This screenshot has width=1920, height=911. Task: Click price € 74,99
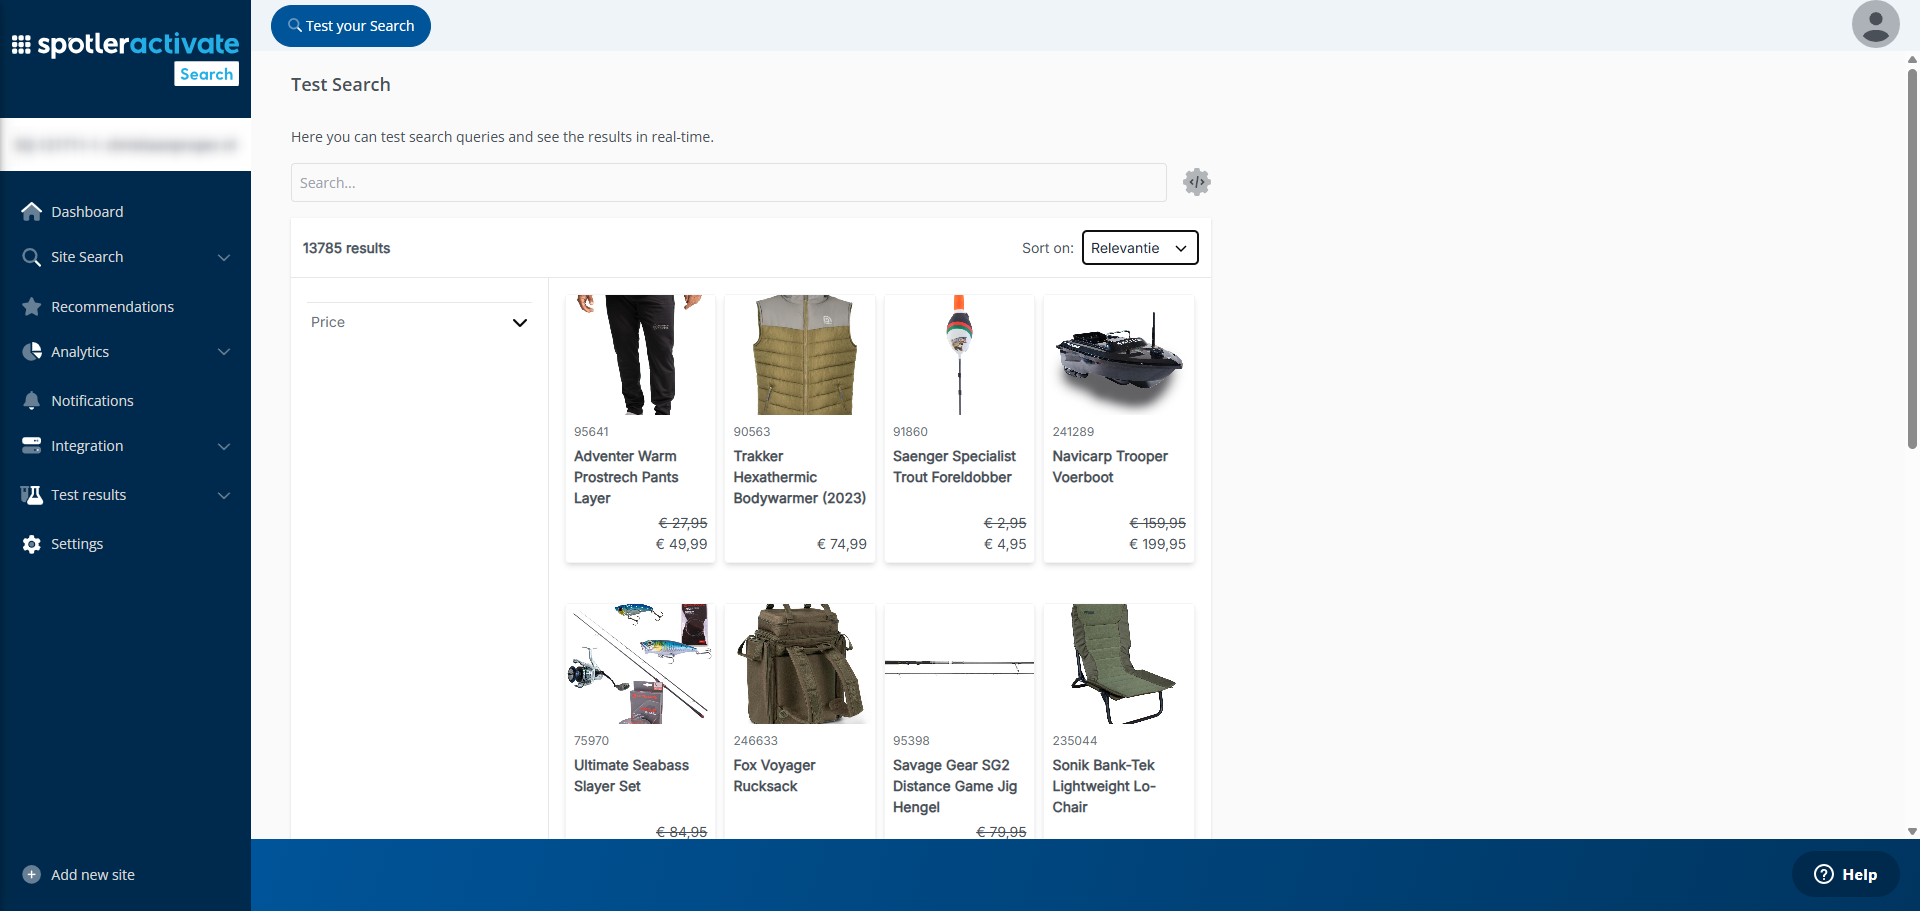[842, 544]
